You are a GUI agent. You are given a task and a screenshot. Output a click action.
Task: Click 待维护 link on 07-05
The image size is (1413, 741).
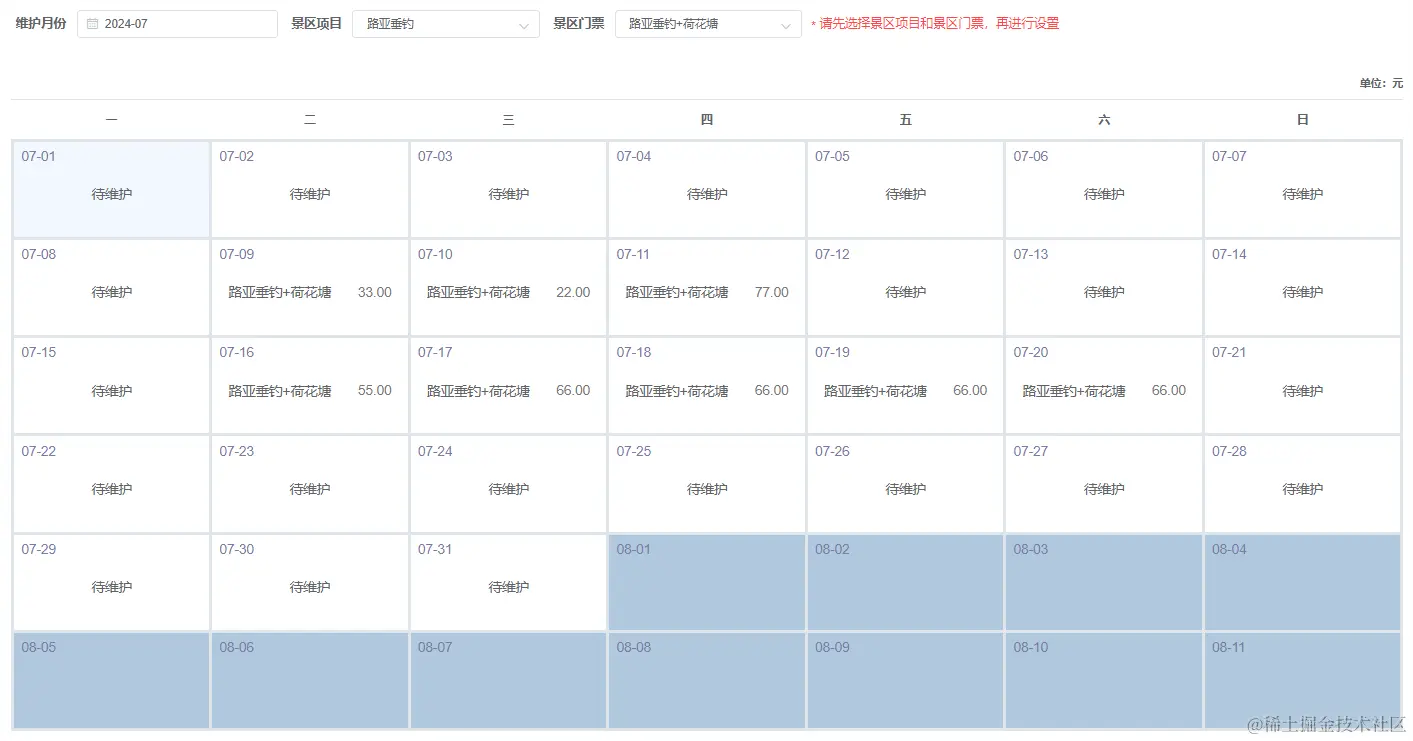[x=904, y=193]
